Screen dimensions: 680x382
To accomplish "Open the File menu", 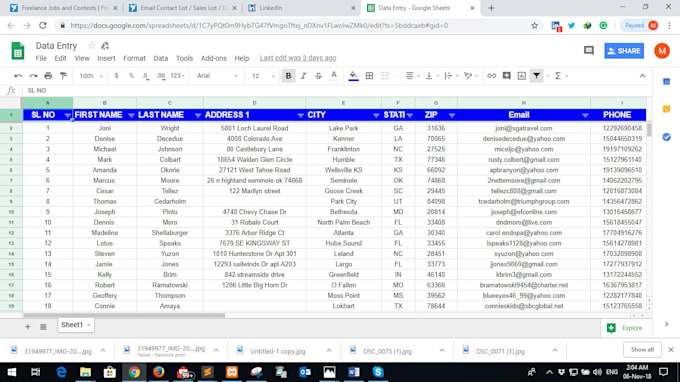I will pyautogui.click(x=41, y=58).
